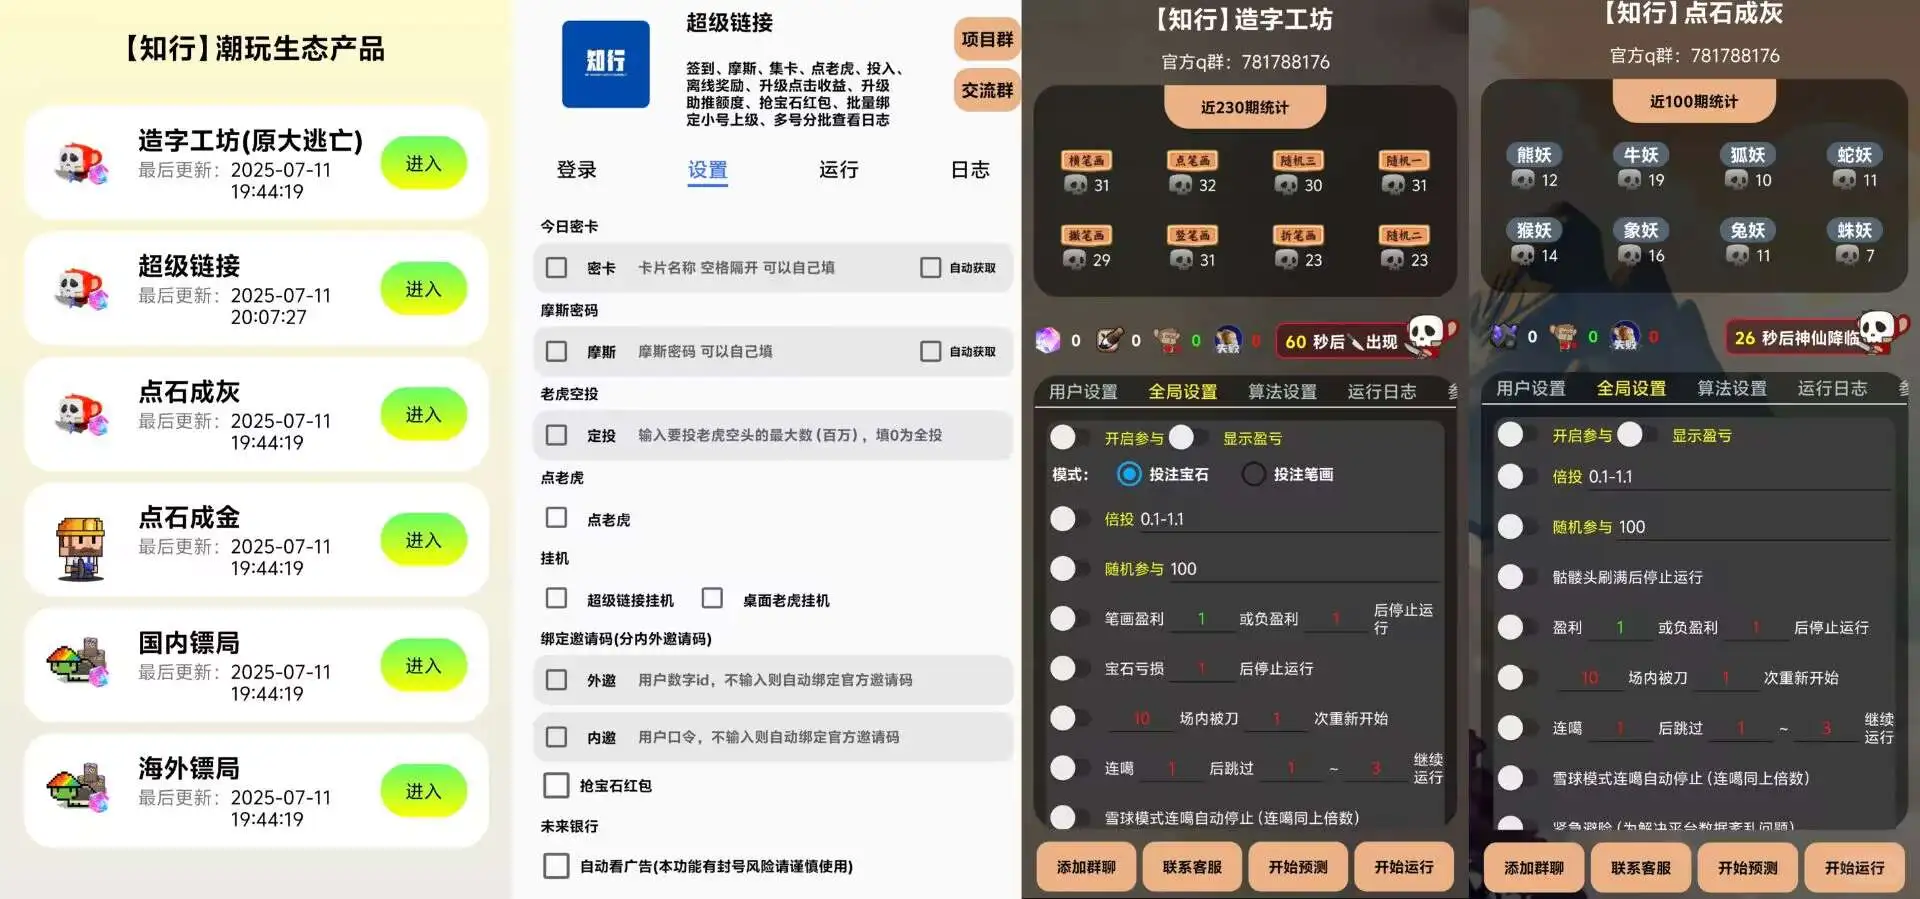
Task: Click the skull icon under 象妖
Action: click(1630, 255)
